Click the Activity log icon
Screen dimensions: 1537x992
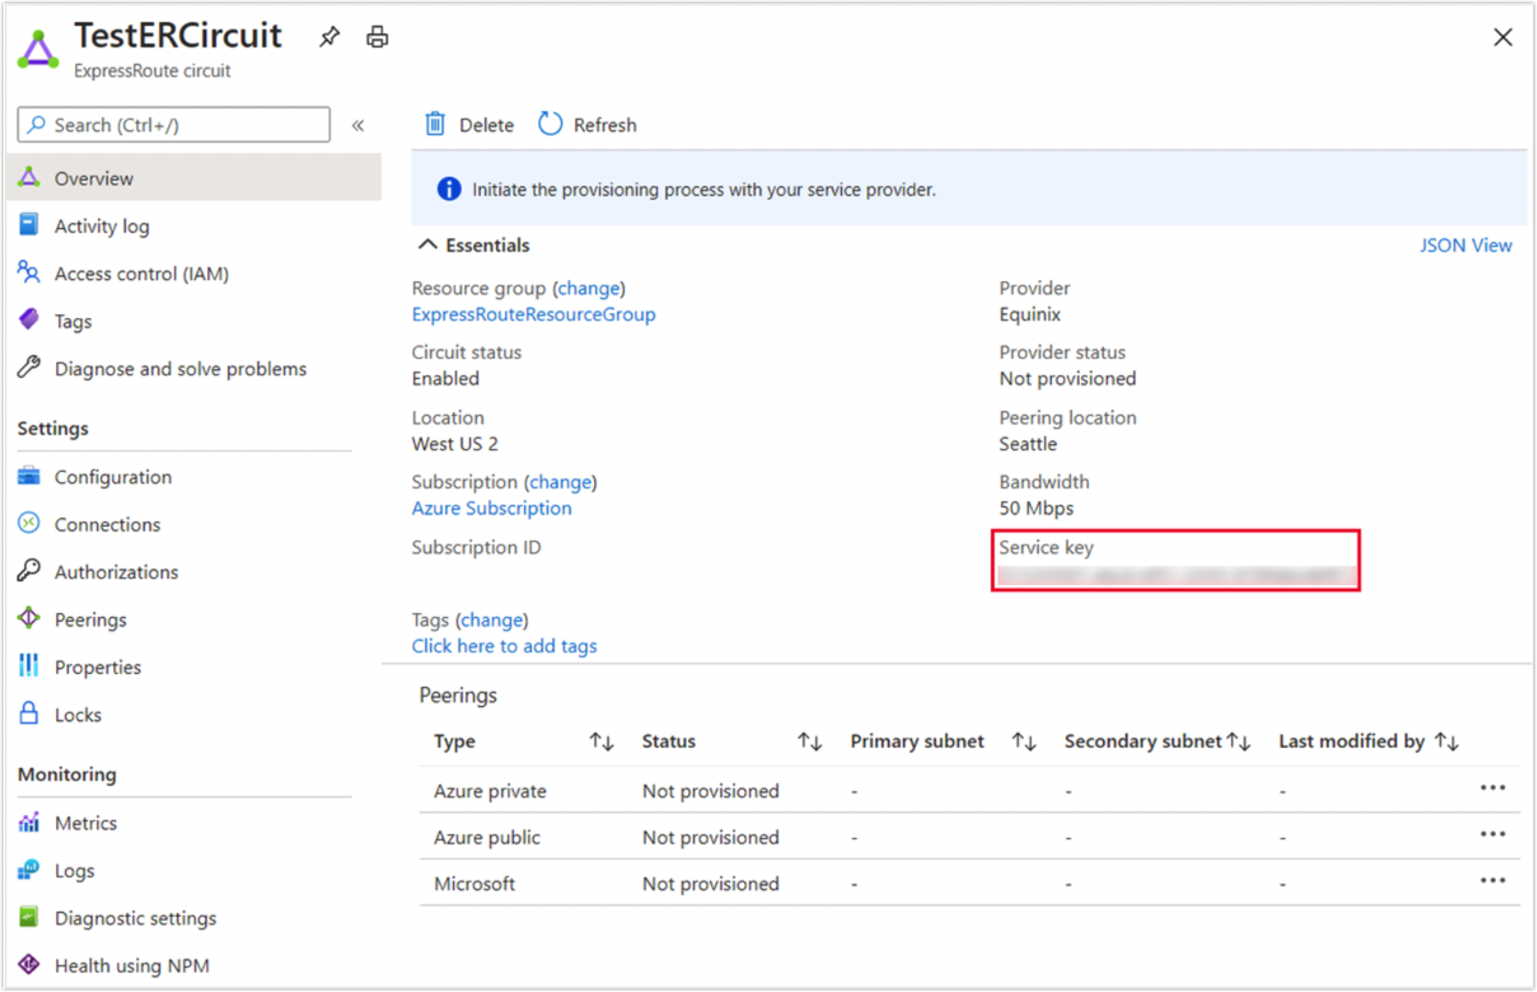[x=29, y=224]
